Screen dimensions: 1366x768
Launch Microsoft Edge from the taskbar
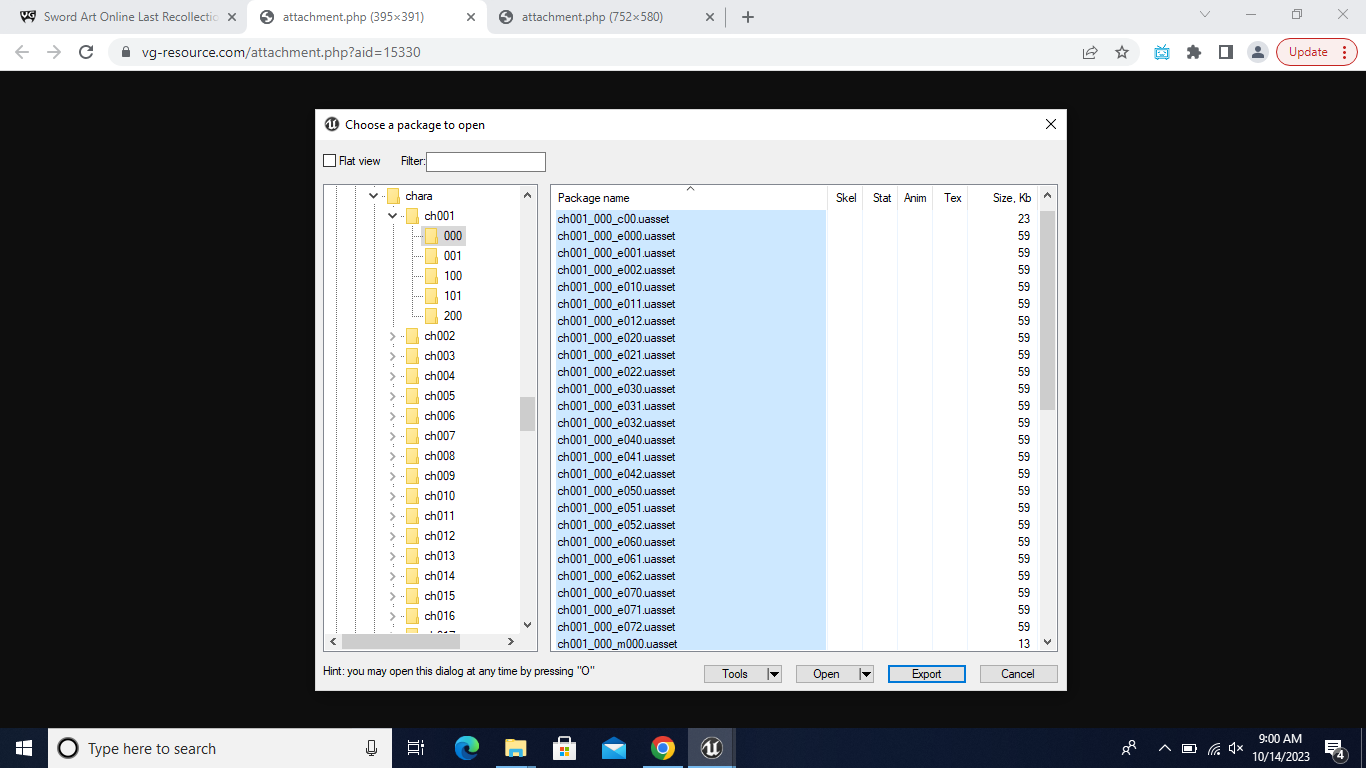click(x=466, y=748)
